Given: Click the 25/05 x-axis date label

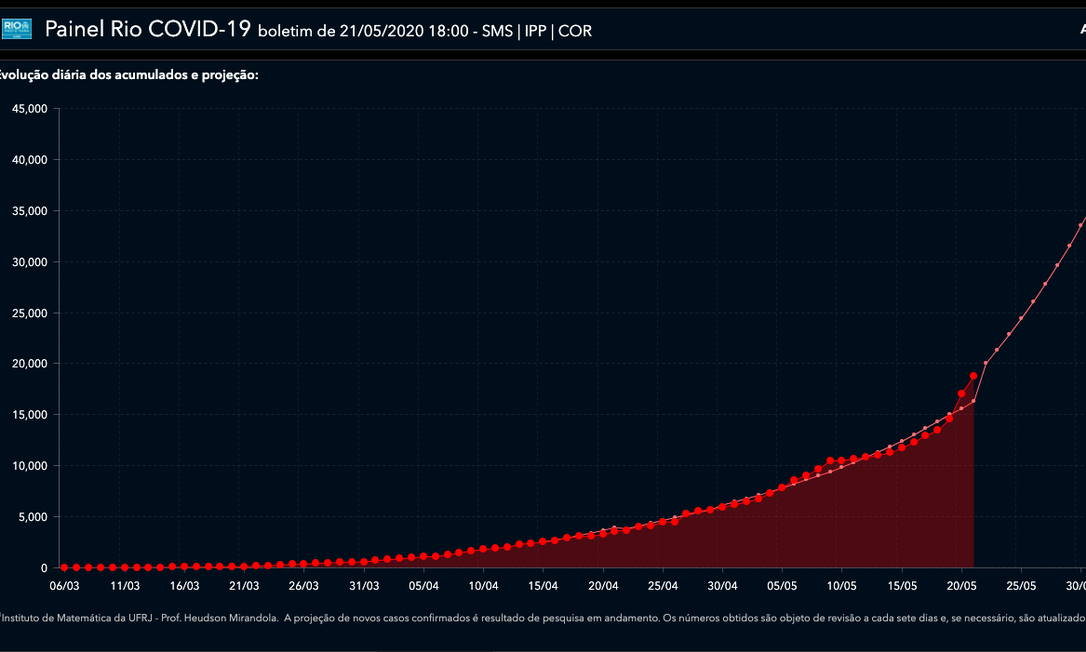Looking at the screenshot, I should pos(1021,586).
